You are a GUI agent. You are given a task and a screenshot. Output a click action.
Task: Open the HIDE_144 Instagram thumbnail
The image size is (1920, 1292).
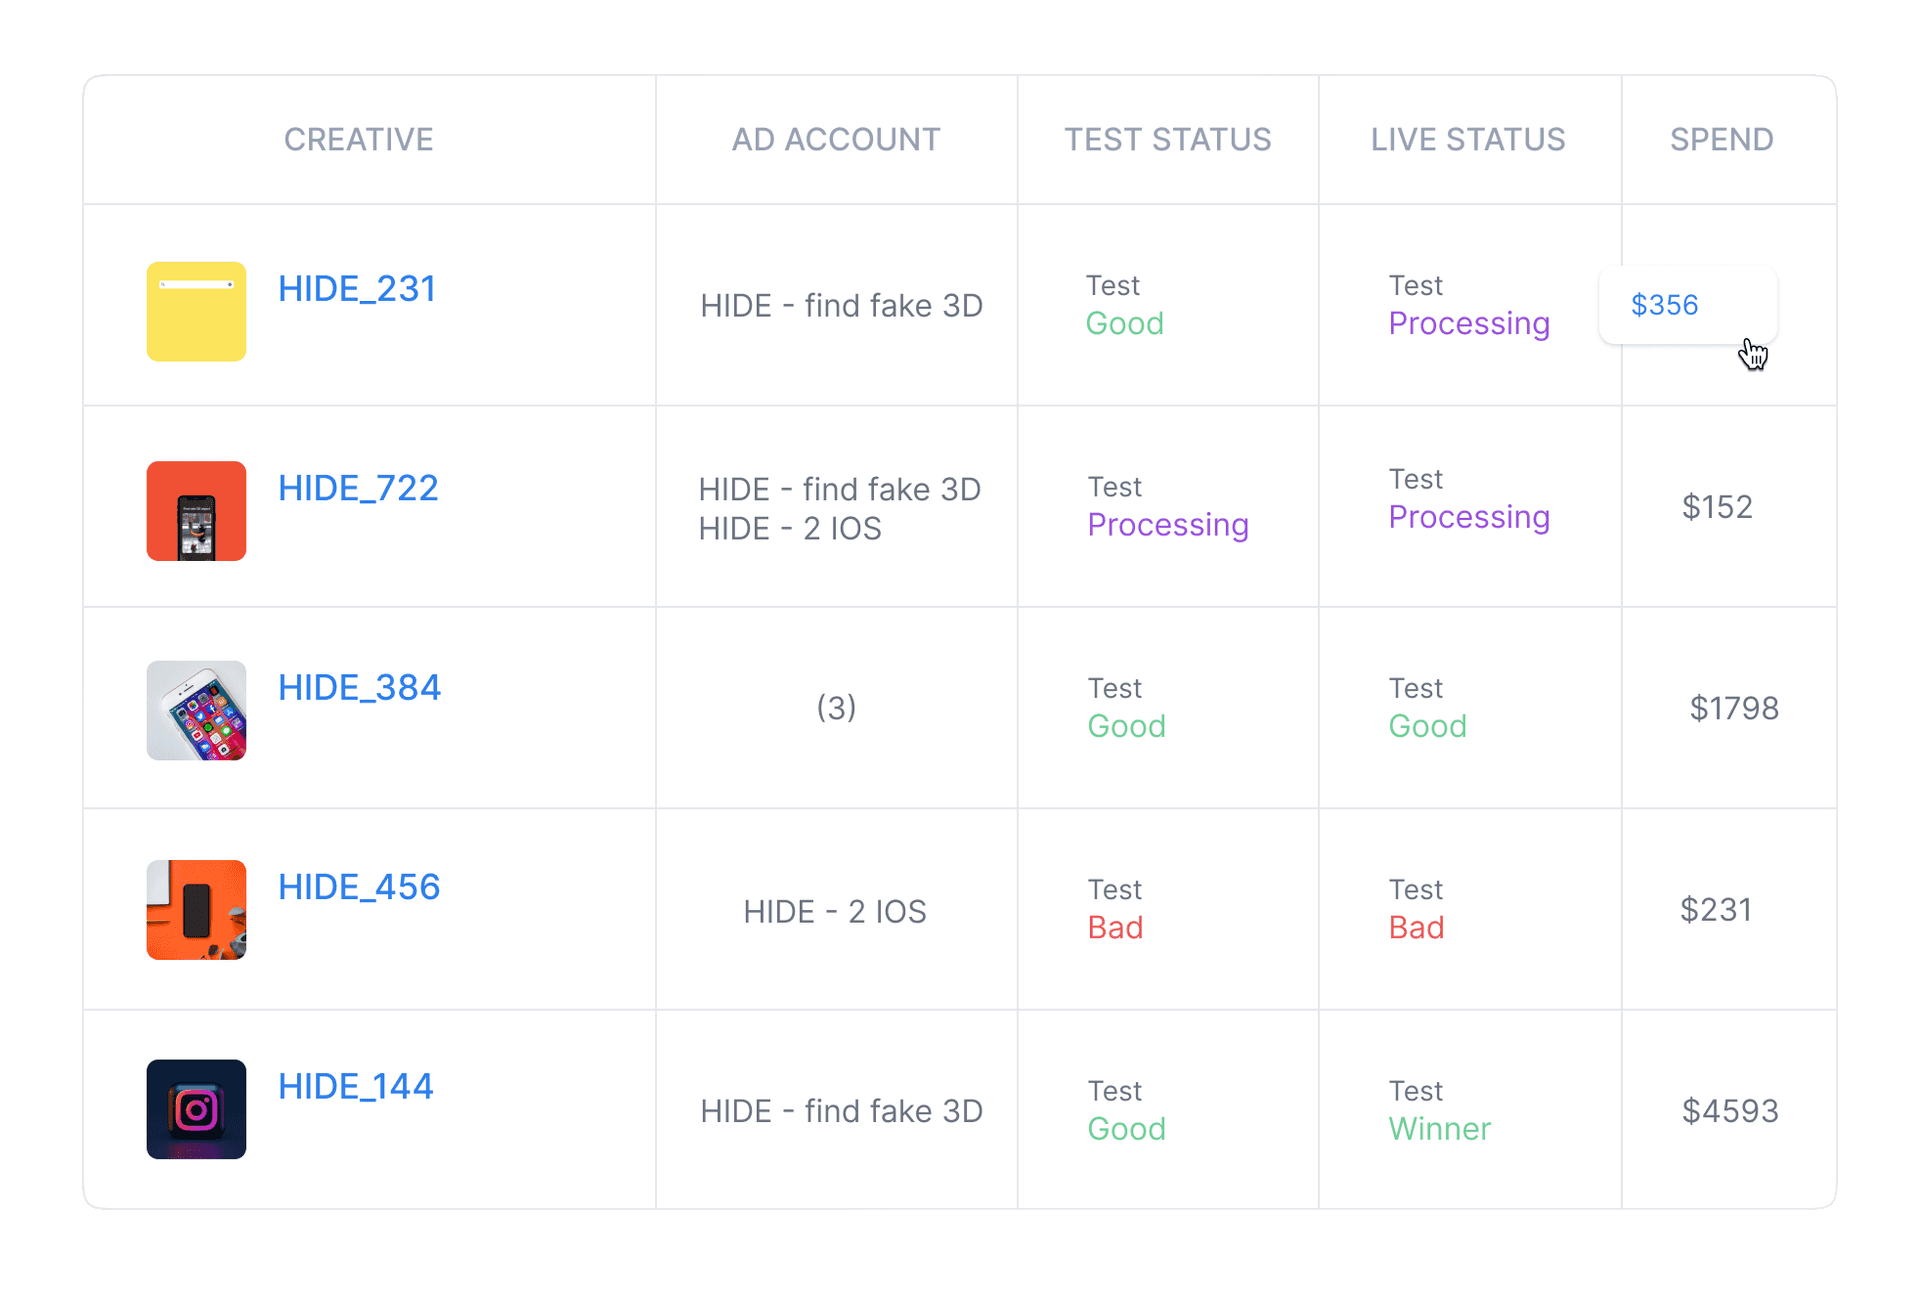(196, 1109)
